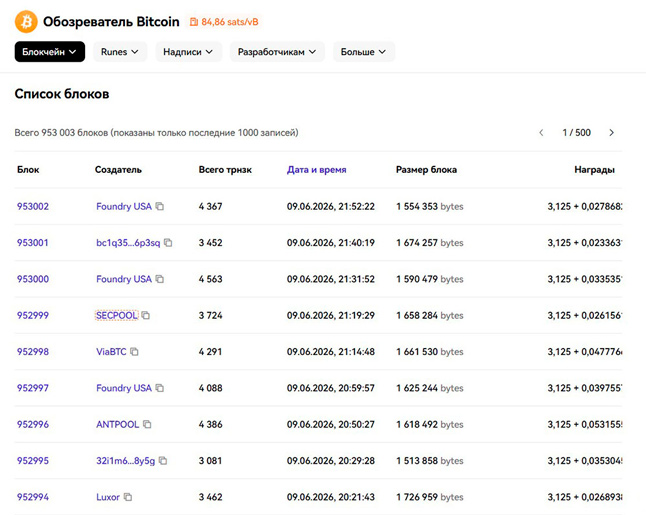Copy Foundry USA address in block 953002 row
The image size is (646, 515).
tap(160, 206)
